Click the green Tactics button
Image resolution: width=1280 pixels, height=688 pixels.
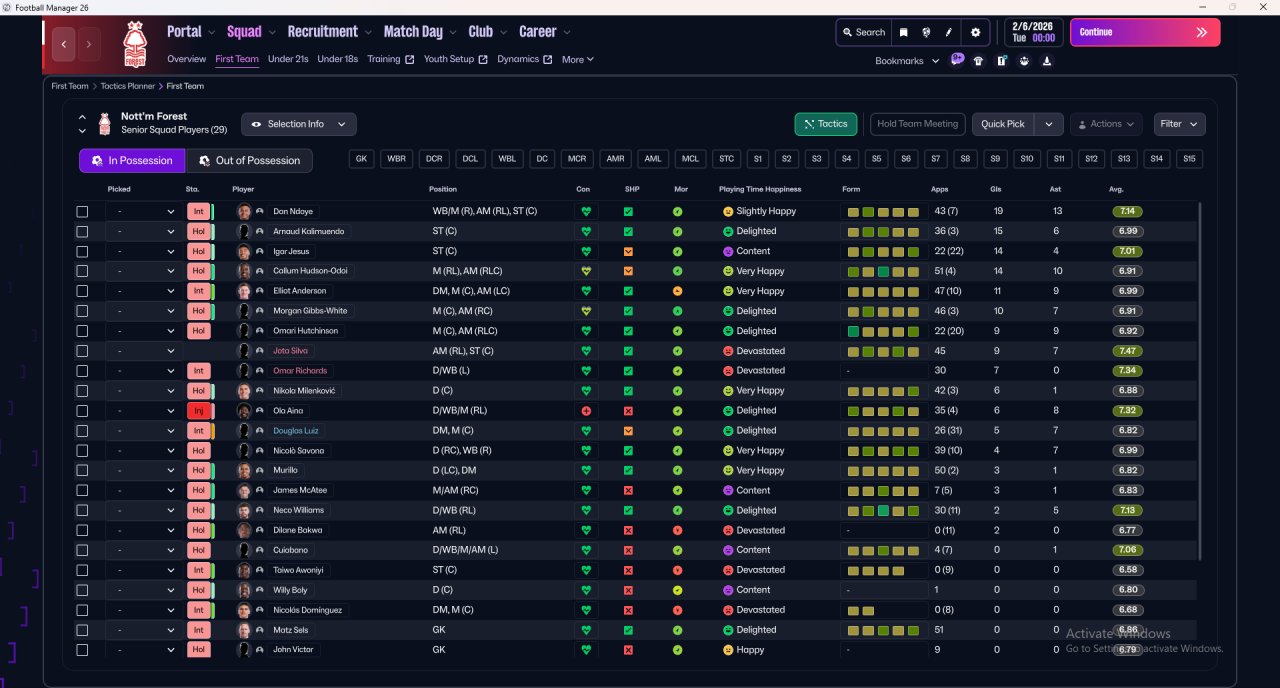pyautogui.click(x=826, y=124)
